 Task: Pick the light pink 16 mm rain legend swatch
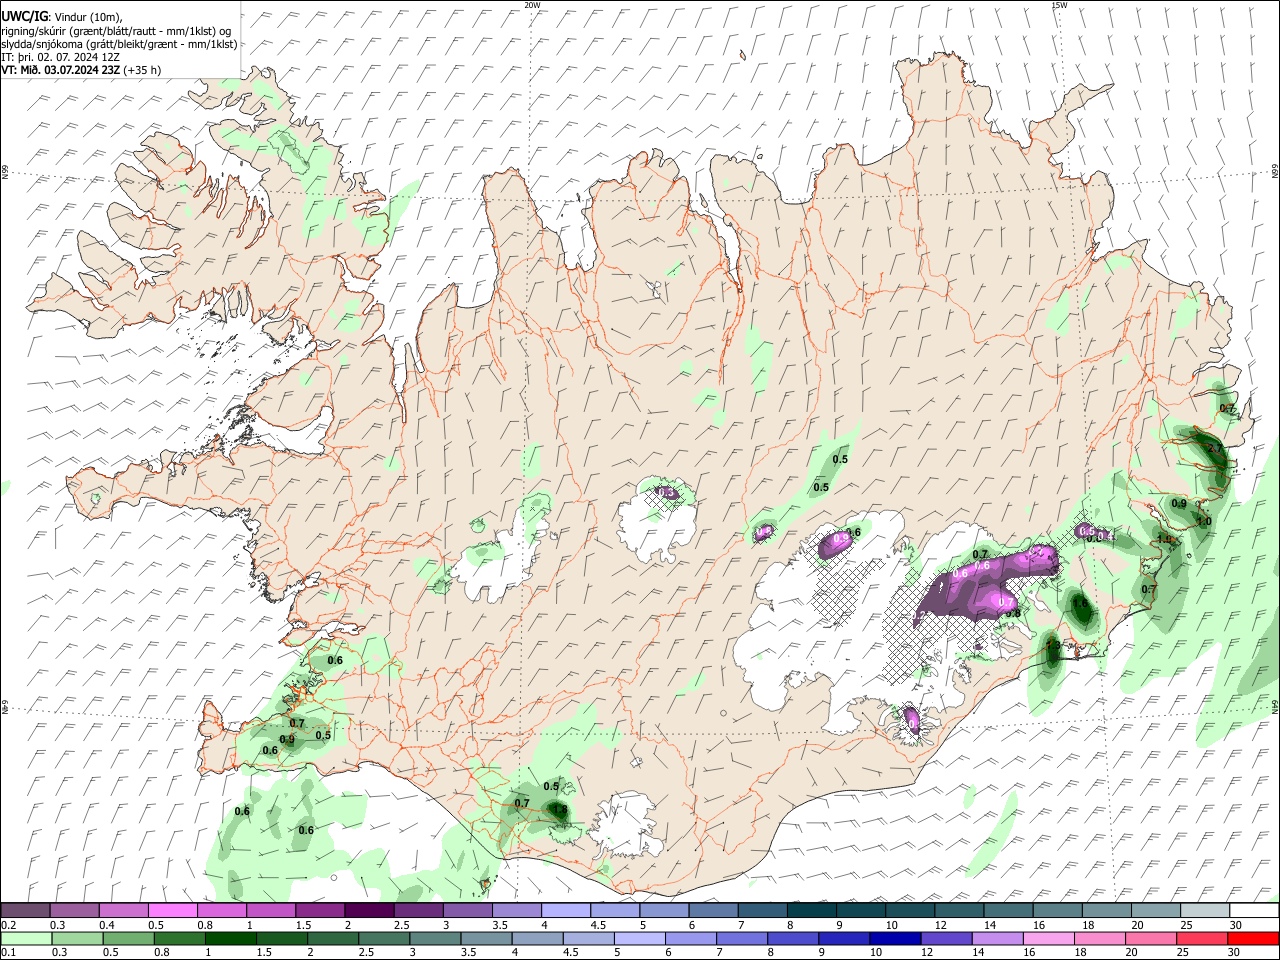[x=1049, y=939]
